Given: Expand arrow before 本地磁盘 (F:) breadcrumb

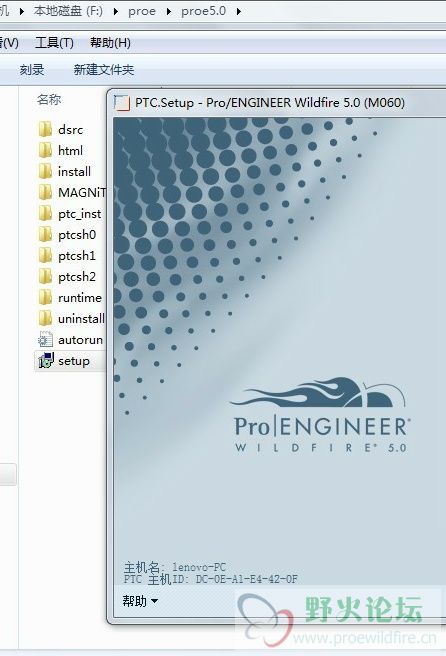Looking at the screenshot, I should [x=21, y=11].
